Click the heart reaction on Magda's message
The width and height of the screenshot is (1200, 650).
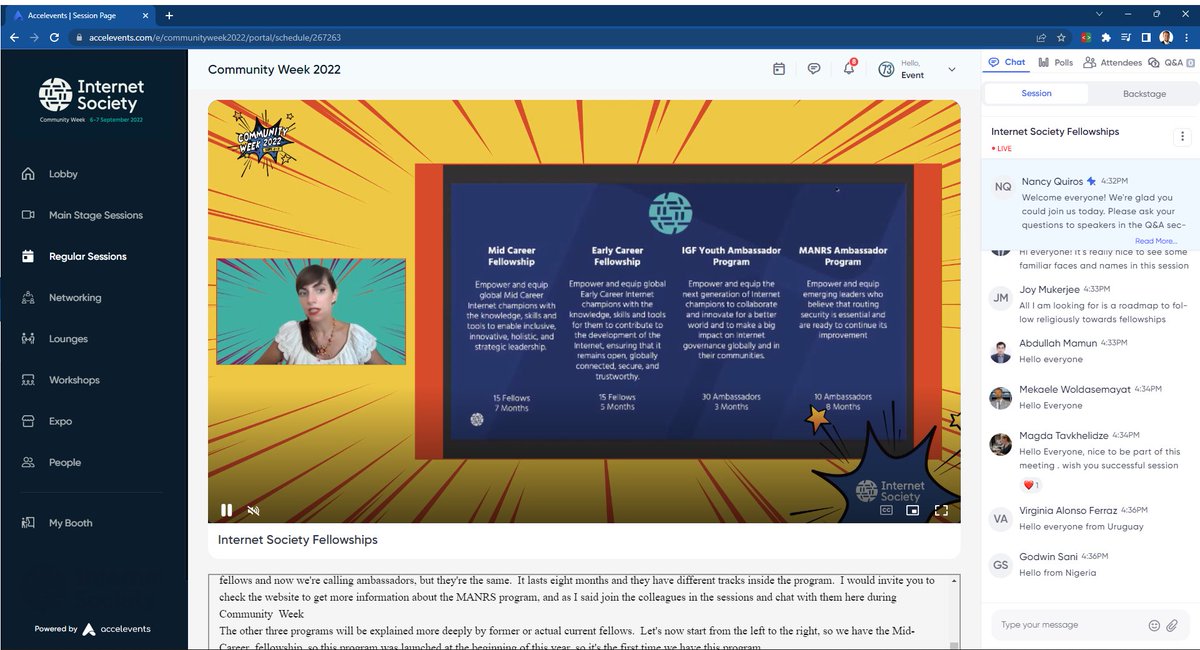tap(1031, 485)
